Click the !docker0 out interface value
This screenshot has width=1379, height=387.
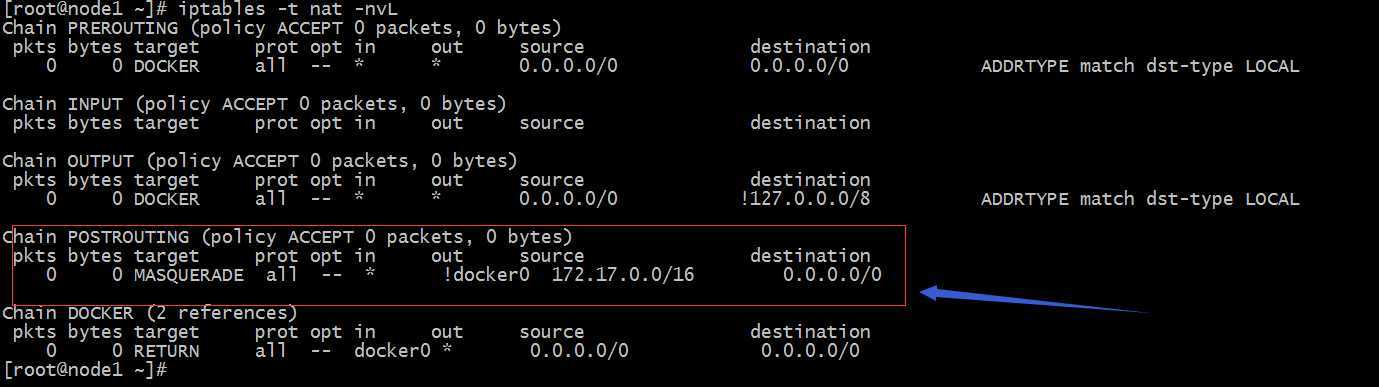pyautogui.click(x=486, y=275)
